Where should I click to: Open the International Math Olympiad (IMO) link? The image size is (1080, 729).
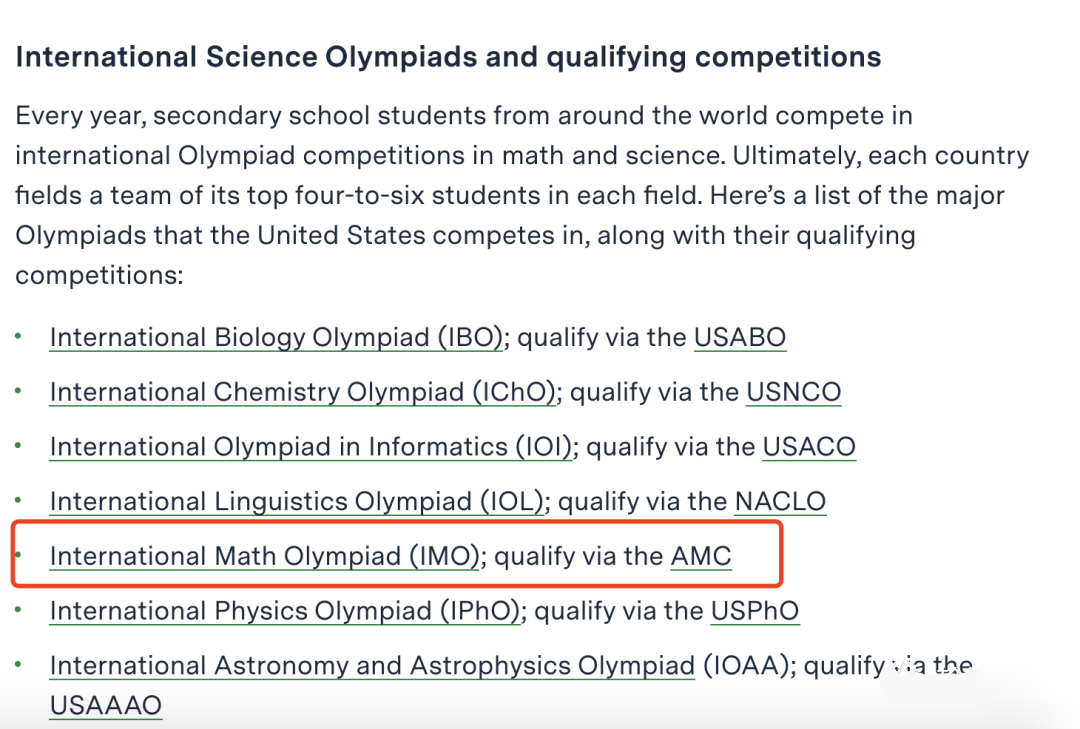265,556
